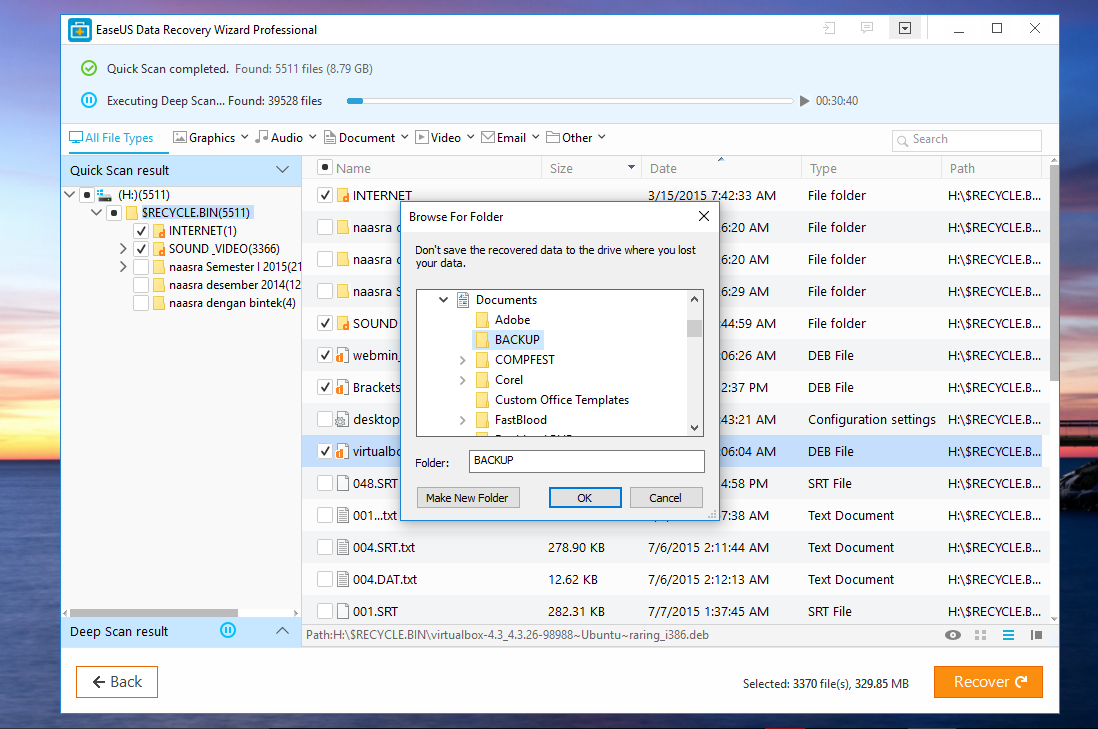The width and height of the screenshot is (1098, 729).
Task: Pause the deep scan using the progress pause icon
Action: 89,100
